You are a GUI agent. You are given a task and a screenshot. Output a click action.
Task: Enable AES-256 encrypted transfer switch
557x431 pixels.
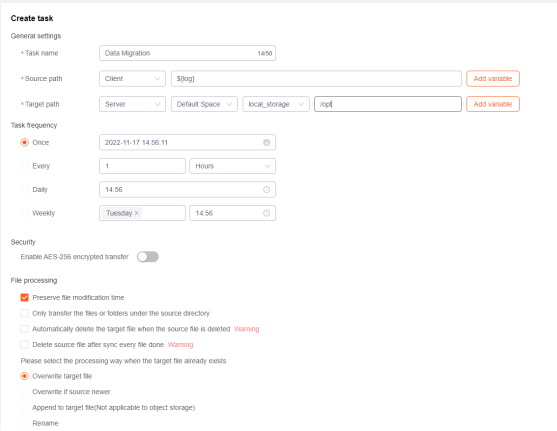[148, 257]
